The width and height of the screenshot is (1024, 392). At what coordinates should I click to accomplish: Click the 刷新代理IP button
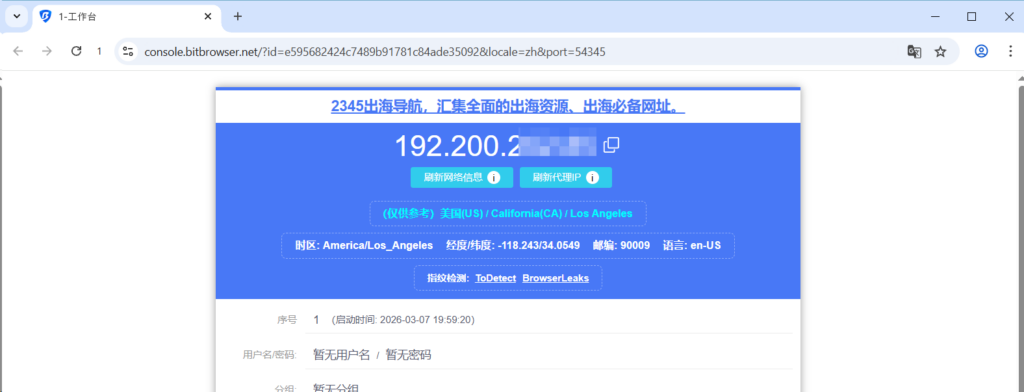566,178
